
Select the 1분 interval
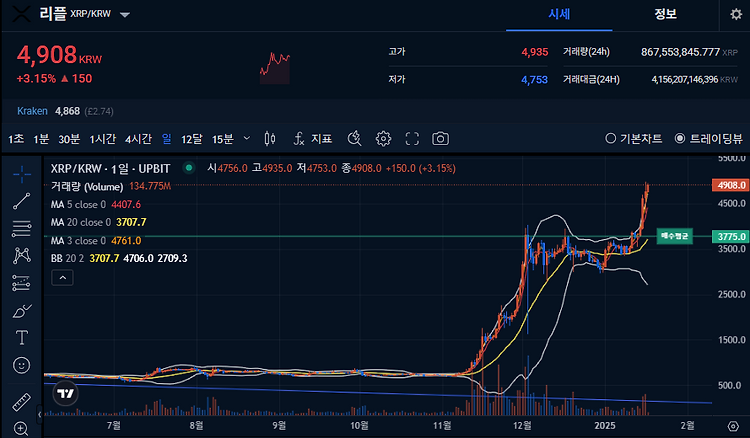(x=41, y=139)
